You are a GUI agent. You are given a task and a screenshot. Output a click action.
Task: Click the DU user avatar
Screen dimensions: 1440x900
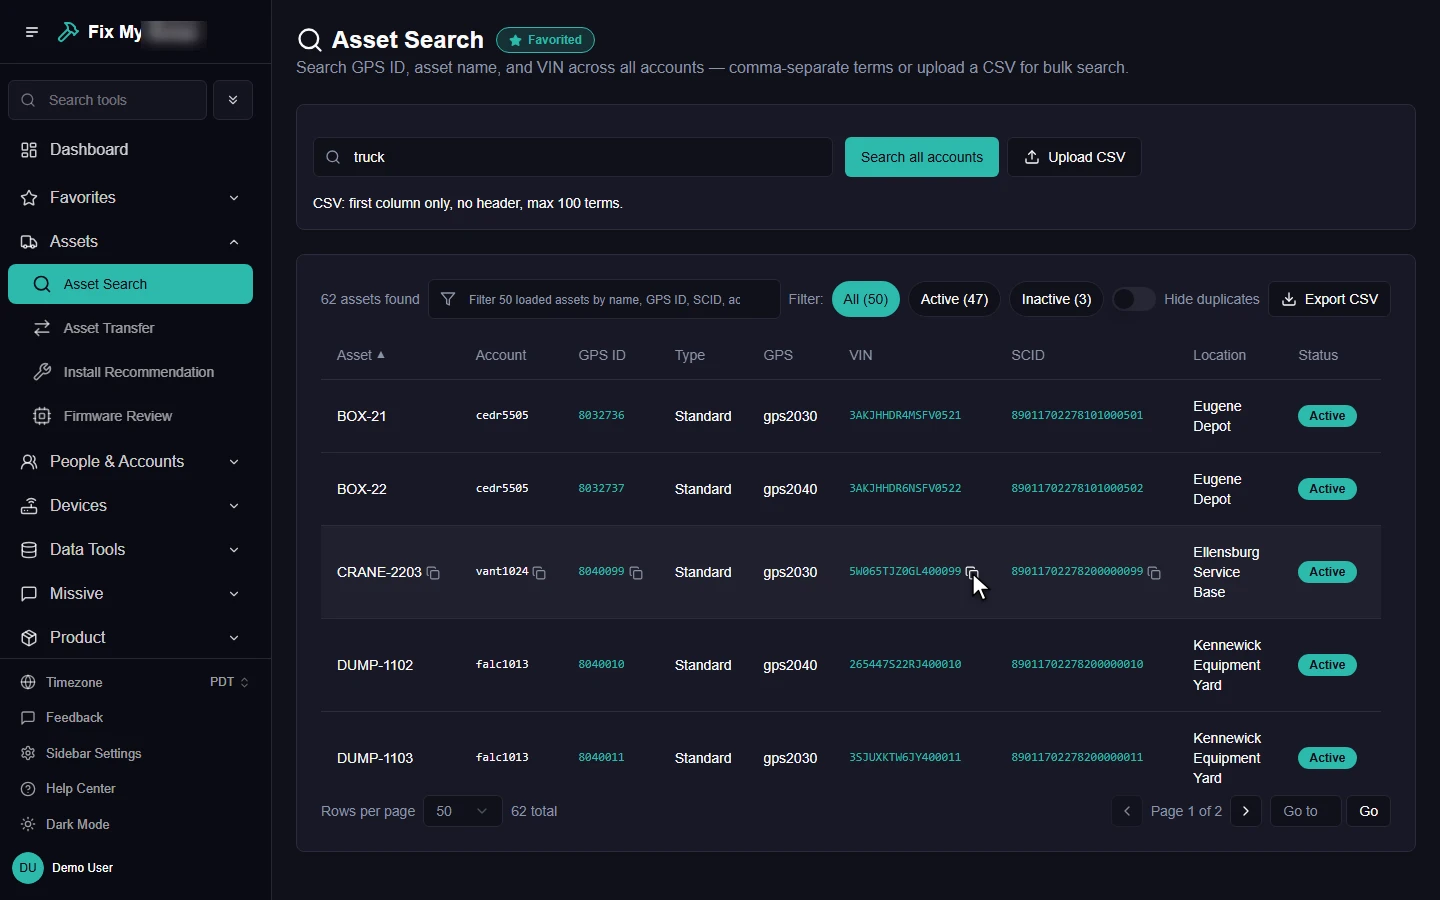coord(28,868)
